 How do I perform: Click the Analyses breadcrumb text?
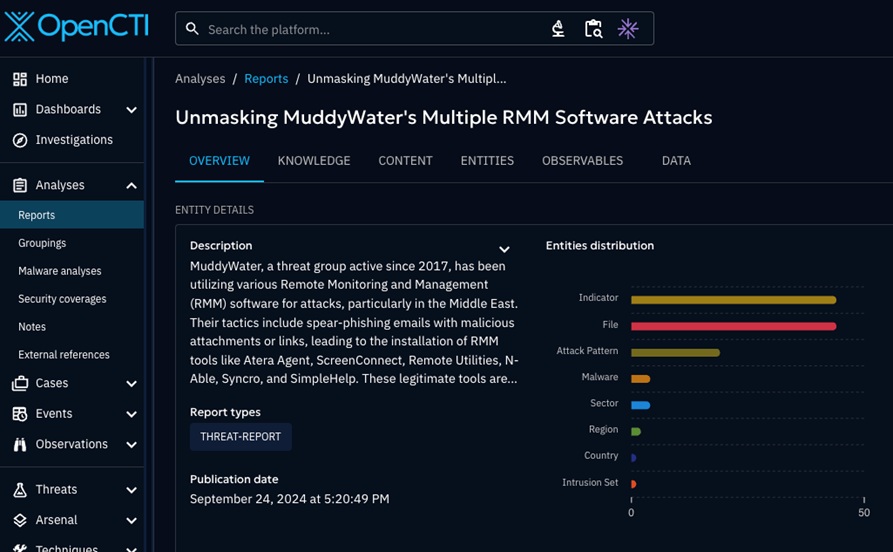[x=200, y=79]
